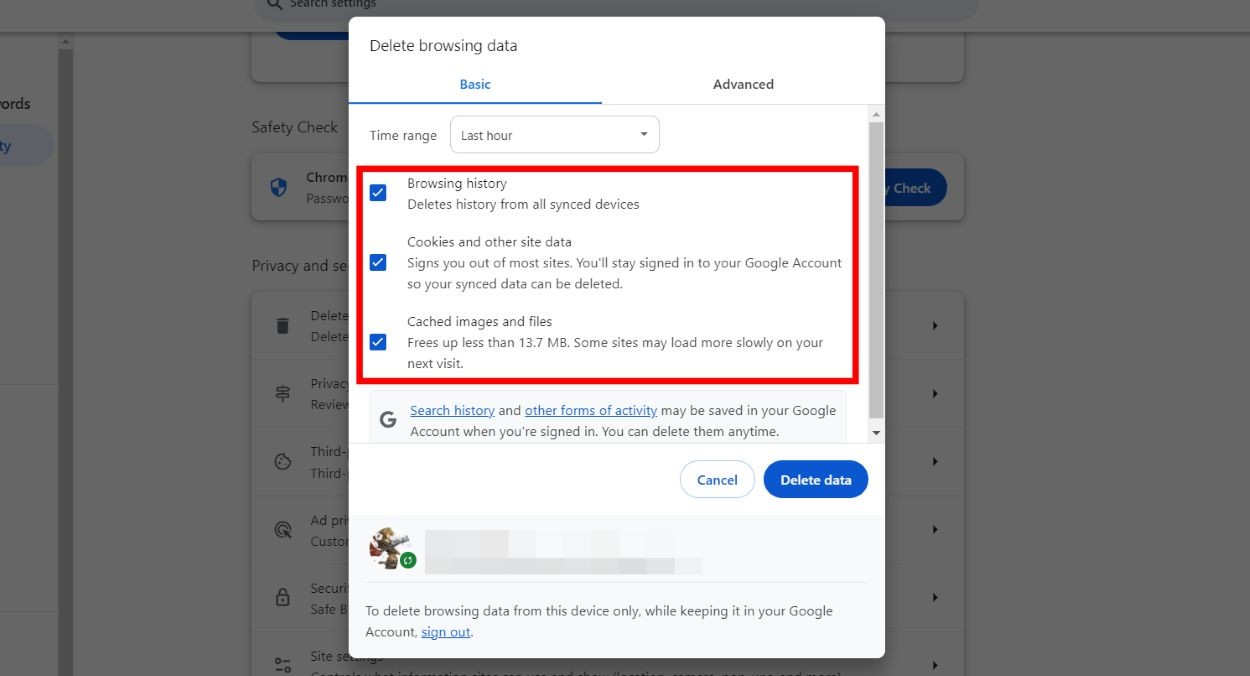Open the Search history link
Screen dimensions: 1250x676
pyautogui.click(x=452, y=410)
